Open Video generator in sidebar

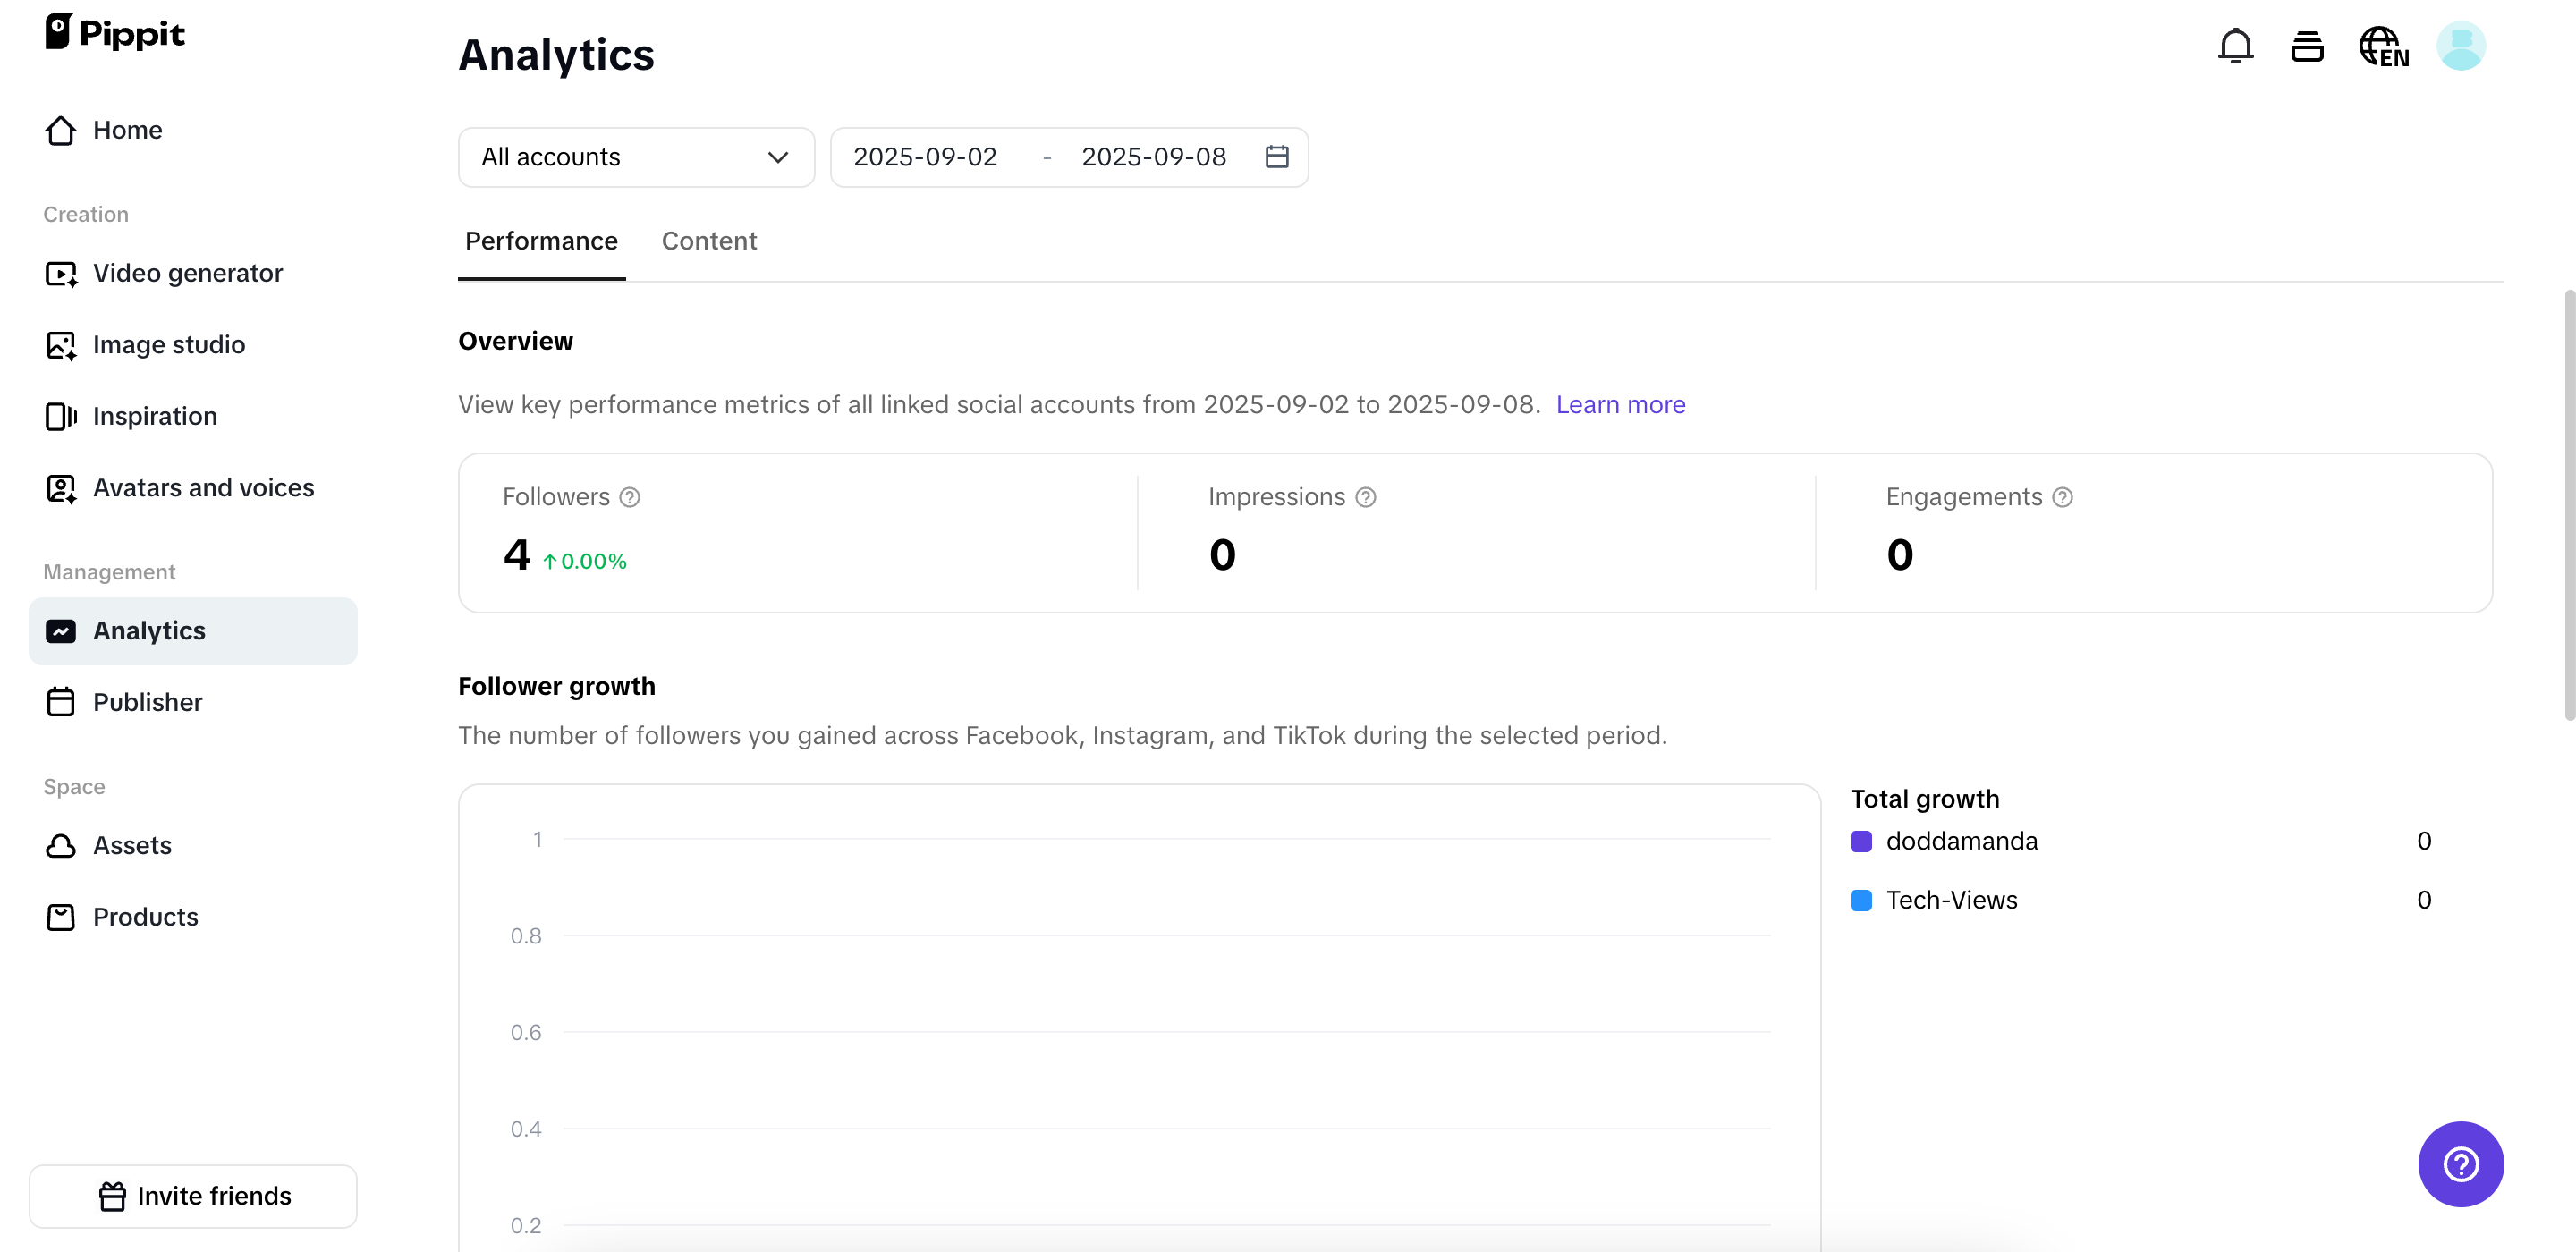pyautogui.click(x=187, y=273)
